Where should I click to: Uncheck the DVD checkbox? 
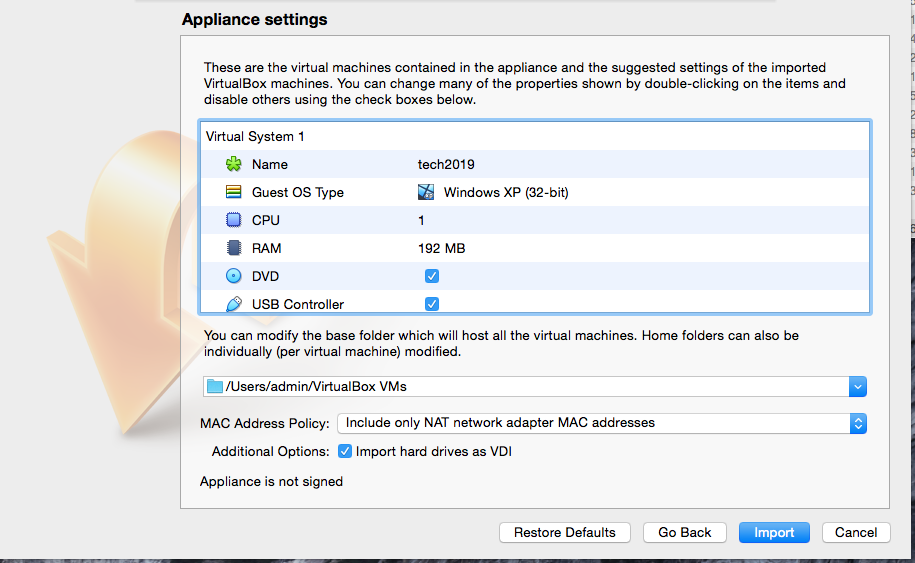[432, 276]
